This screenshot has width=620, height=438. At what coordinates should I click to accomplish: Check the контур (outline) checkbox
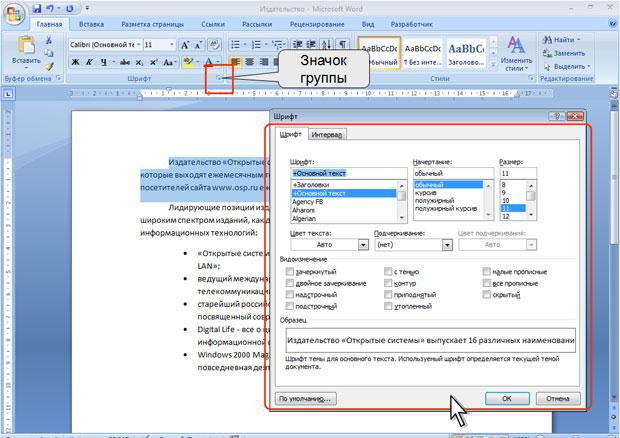(x=388, y=283)
